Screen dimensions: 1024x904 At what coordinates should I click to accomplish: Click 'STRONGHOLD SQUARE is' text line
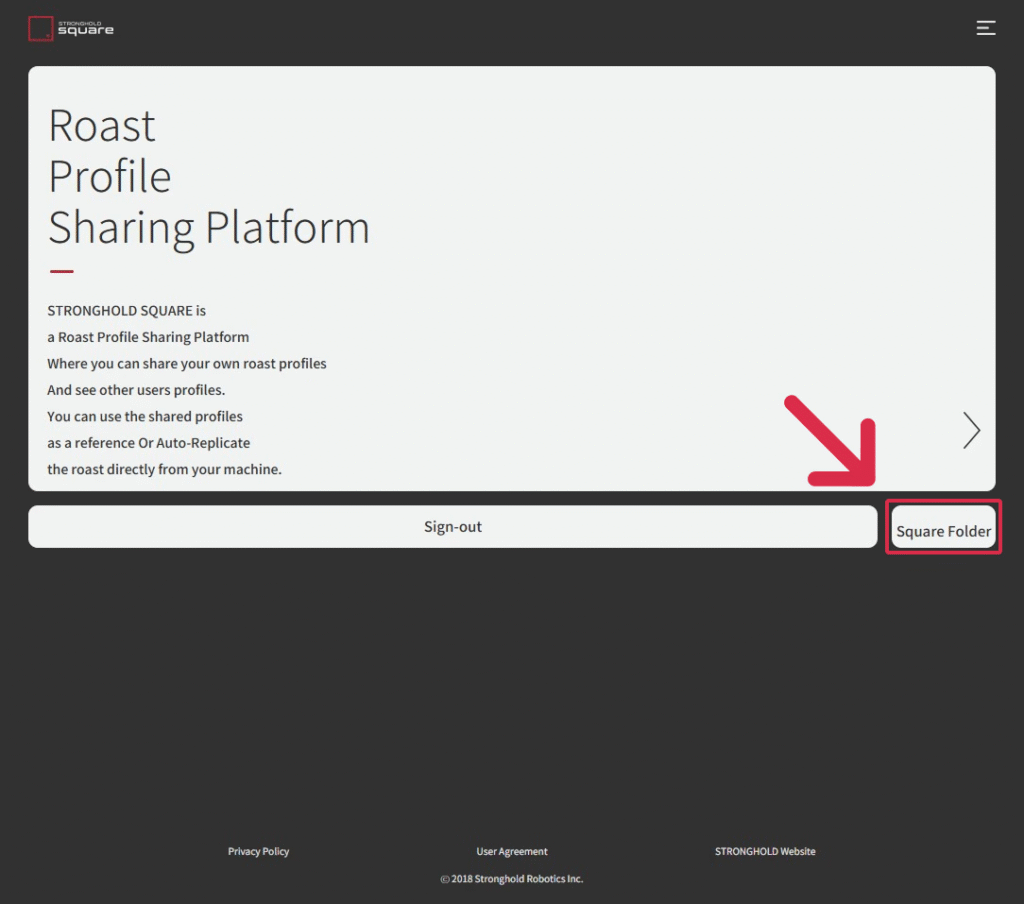coord(126,311)
